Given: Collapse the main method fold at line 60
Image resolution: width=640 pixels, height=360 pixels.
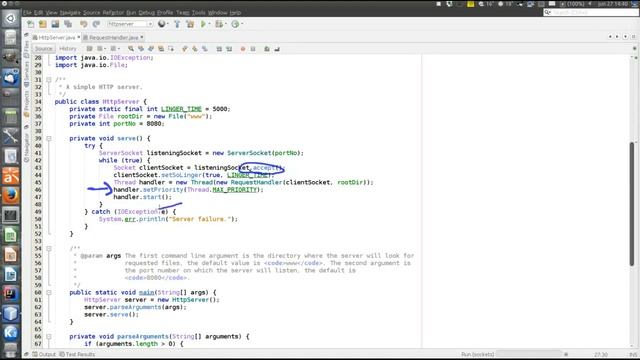Looking at the screenshot, I should click(49, 292).
